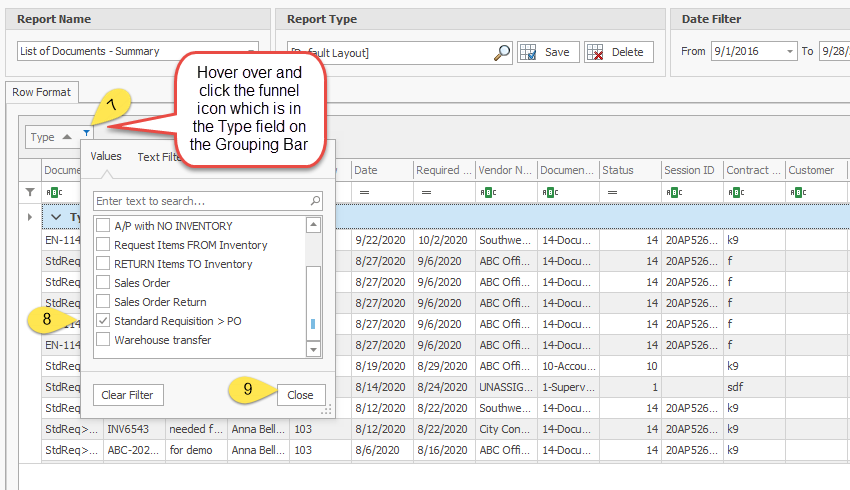
Task: Click the equals filter icon under Status column
Action: (611, 192)
